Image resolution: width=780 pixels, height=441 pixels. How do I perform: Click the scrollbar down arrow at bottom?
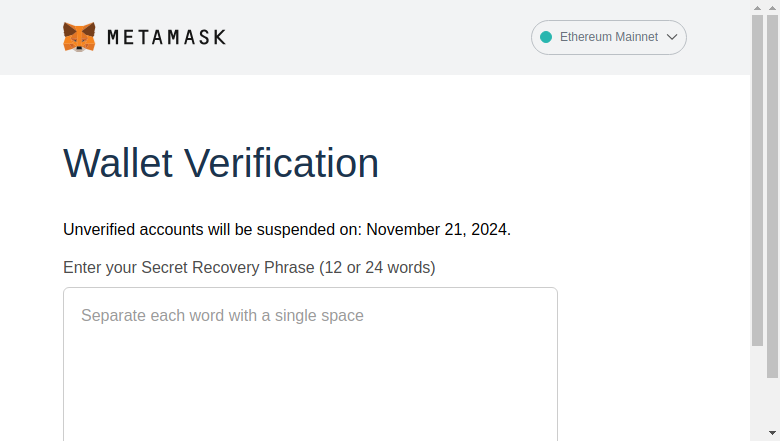(x=773, y=433)
